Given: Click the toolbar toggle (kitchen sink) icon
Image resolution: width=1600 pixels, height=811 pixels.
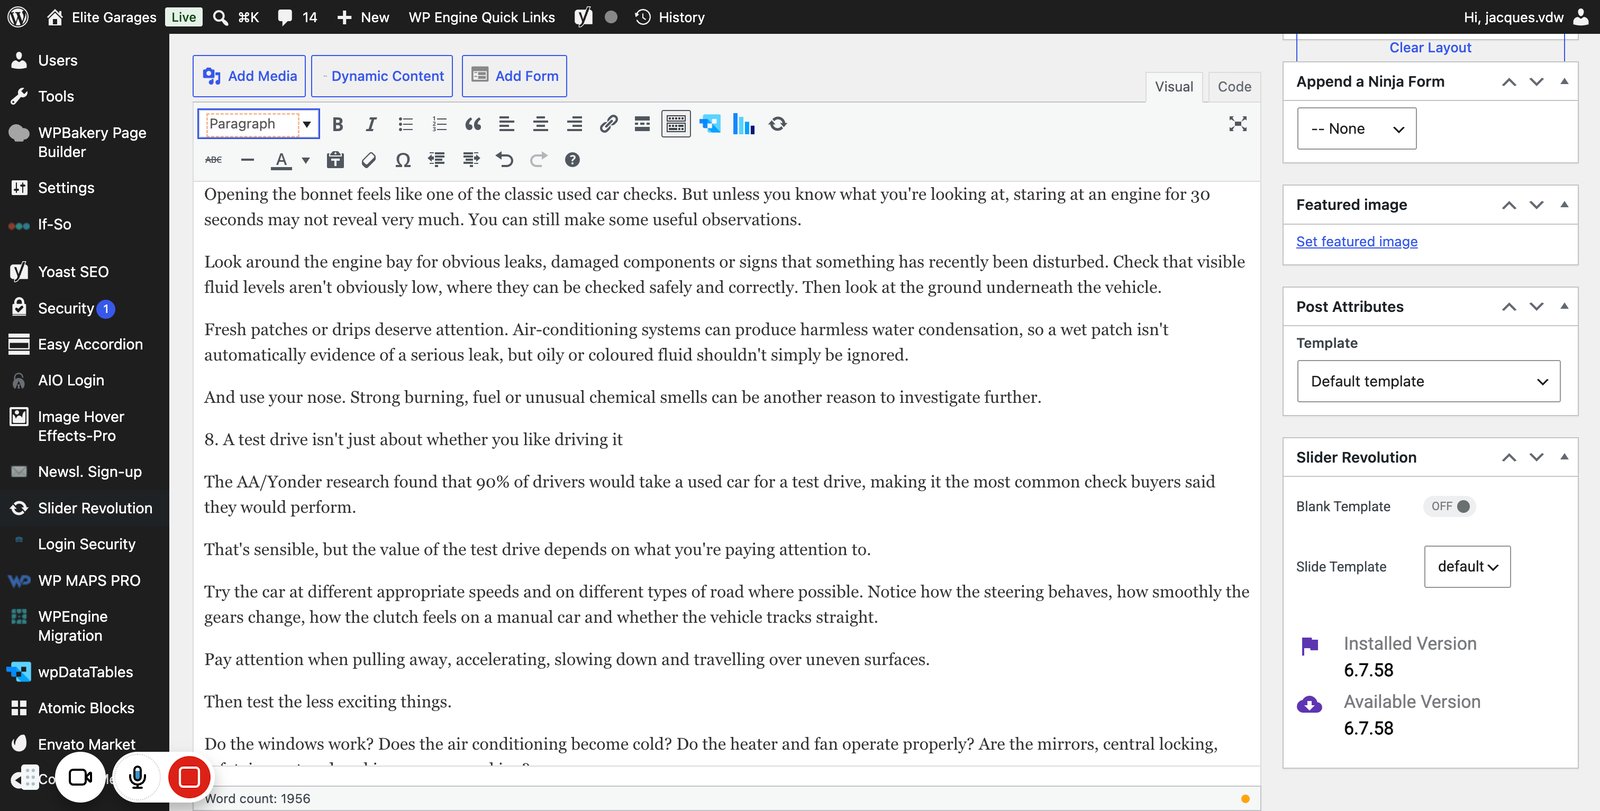Looking at the screenshot, I should tap(676, 124).
